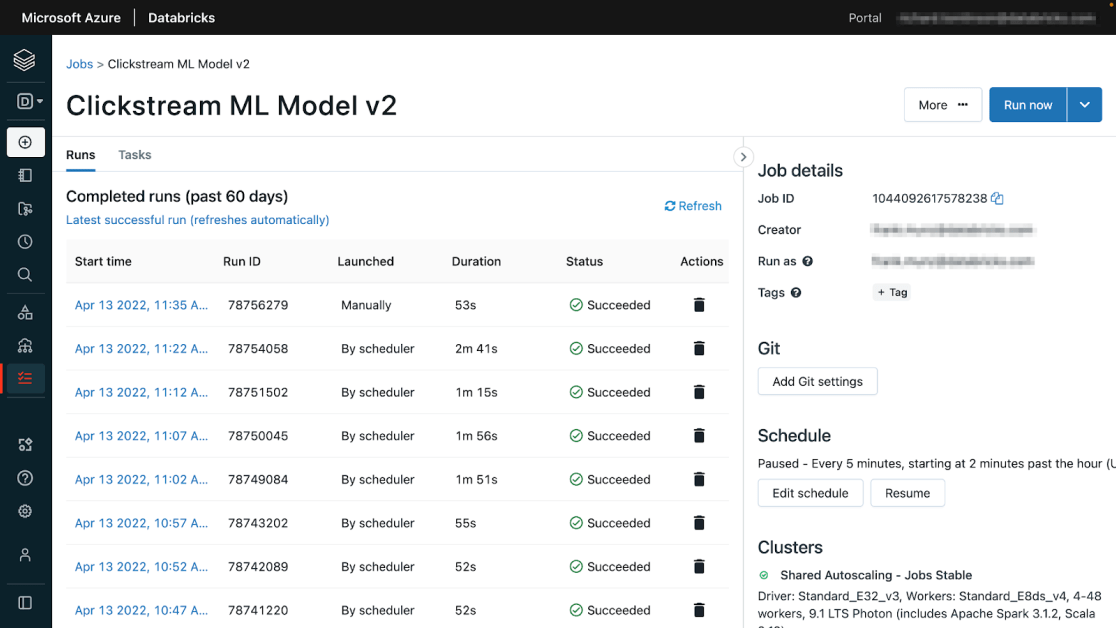Add a tag with the + Tag chip
Screen dimensions: 1116x628
coord(891,293)
